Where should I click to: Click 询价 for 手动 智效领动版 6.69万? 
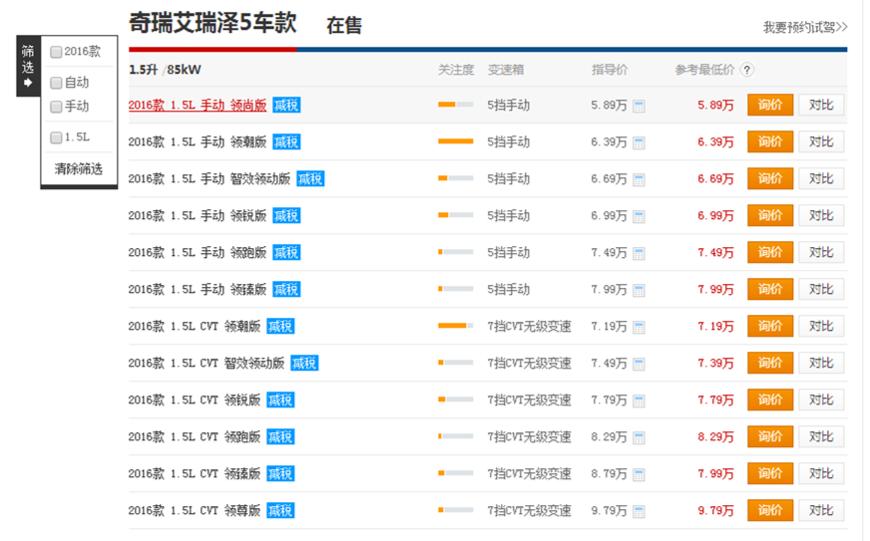click(x=770, y=179)
